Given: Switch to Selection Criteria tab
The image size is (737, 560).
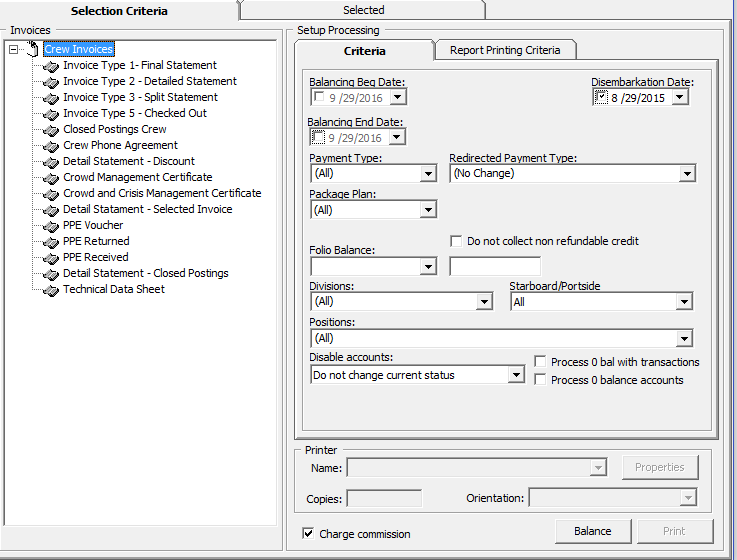Looking at the screenshot, I should tap(119, 11).
